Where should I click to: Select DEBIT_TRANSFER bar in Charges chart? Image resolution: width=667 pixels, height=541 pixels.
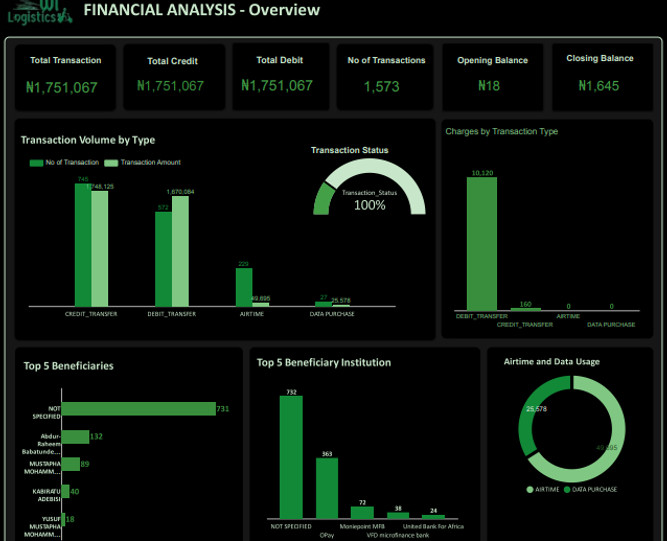click(x=482, y=244)
